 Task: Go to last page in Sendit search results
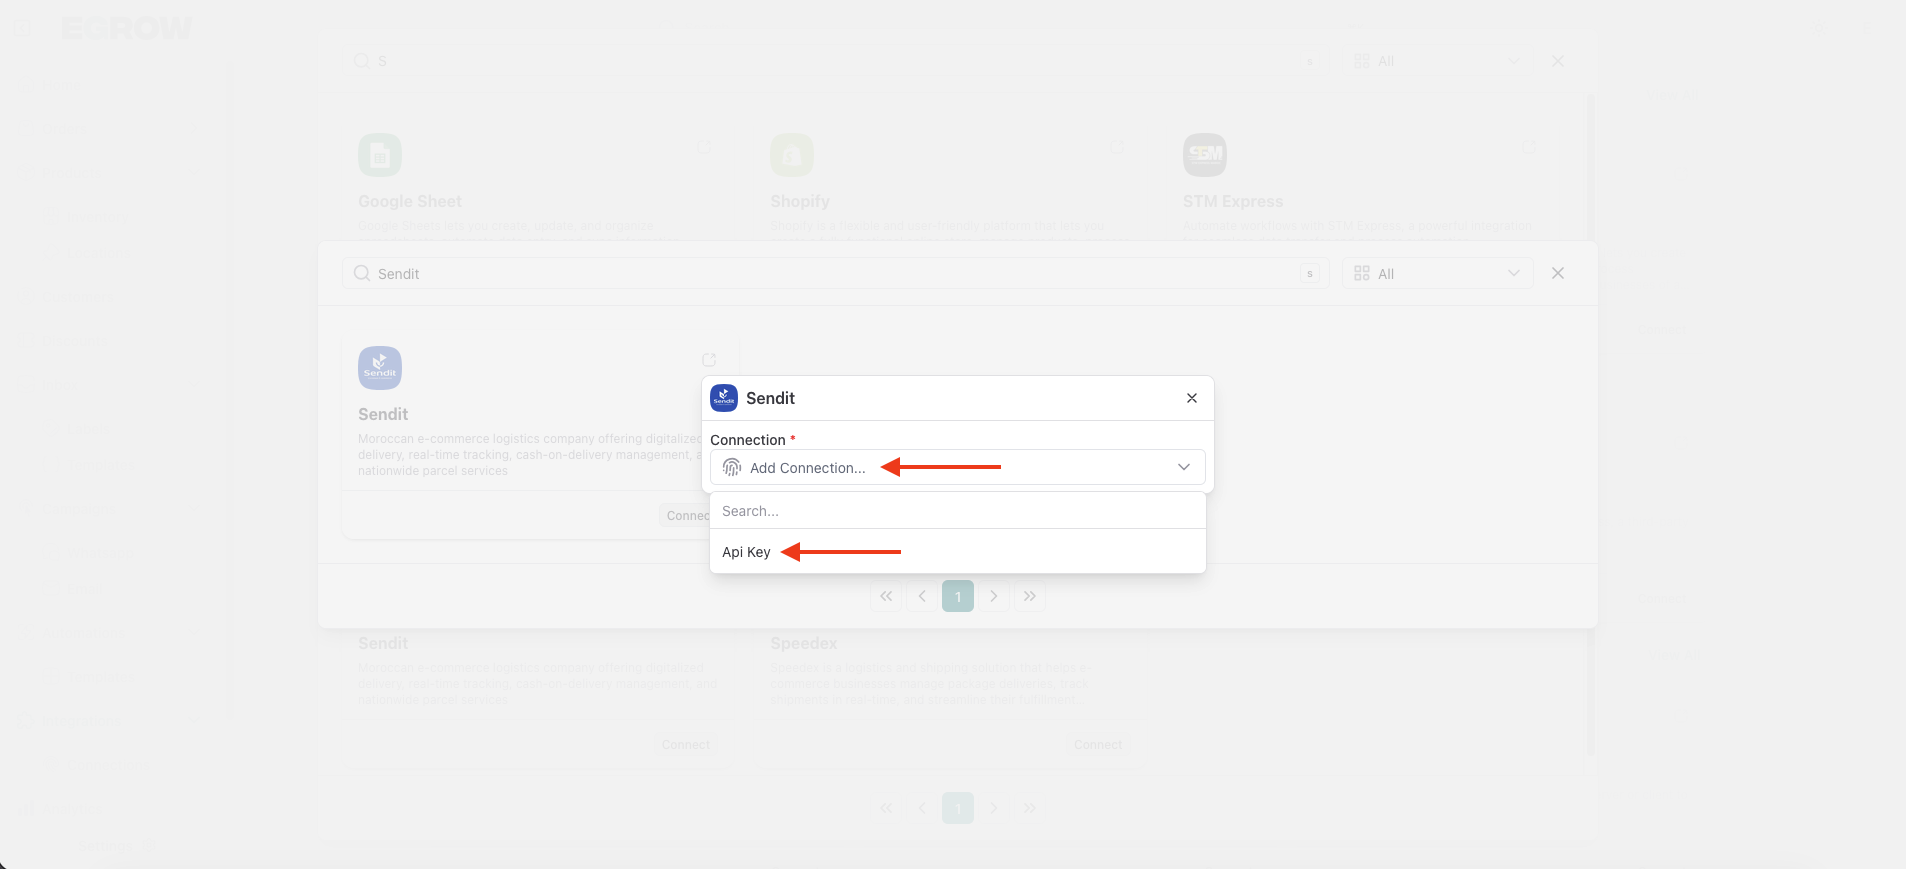(1030, 596)
